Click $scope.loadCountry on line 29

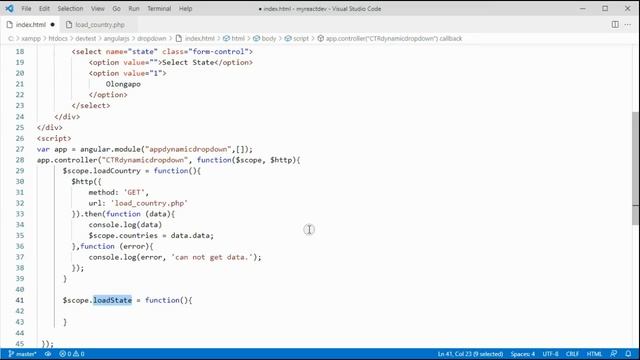[x=102, y=171]
